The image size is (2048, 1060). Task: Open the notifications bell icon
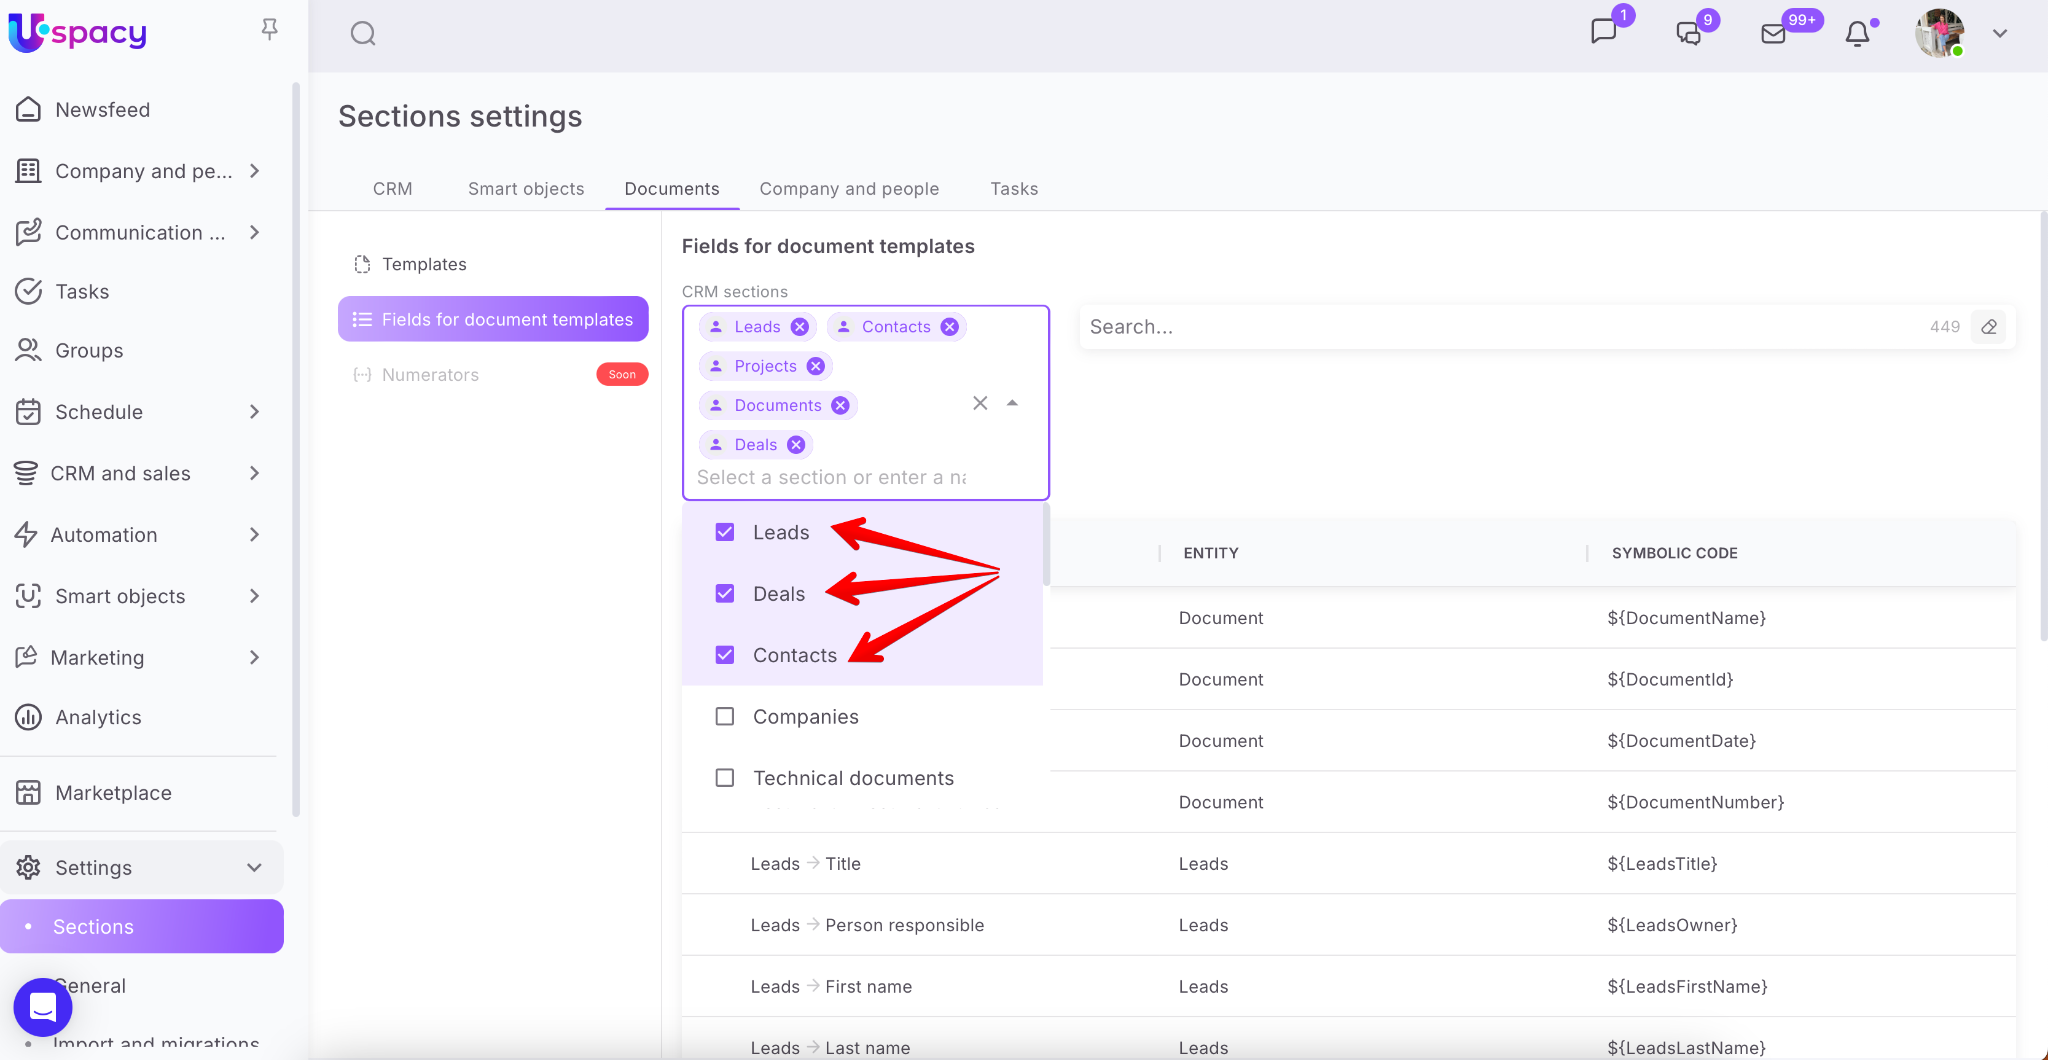coord(1857,34)
